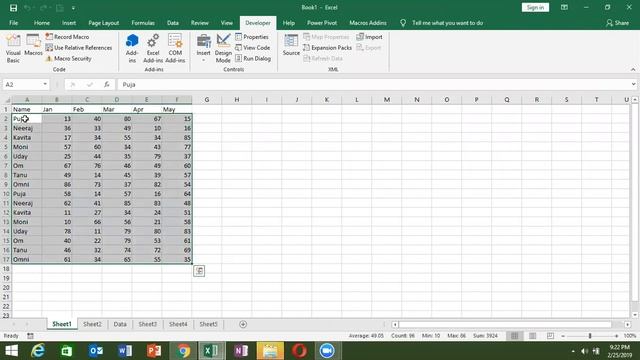Switch to the Data sheet tab

click(120, 324)
